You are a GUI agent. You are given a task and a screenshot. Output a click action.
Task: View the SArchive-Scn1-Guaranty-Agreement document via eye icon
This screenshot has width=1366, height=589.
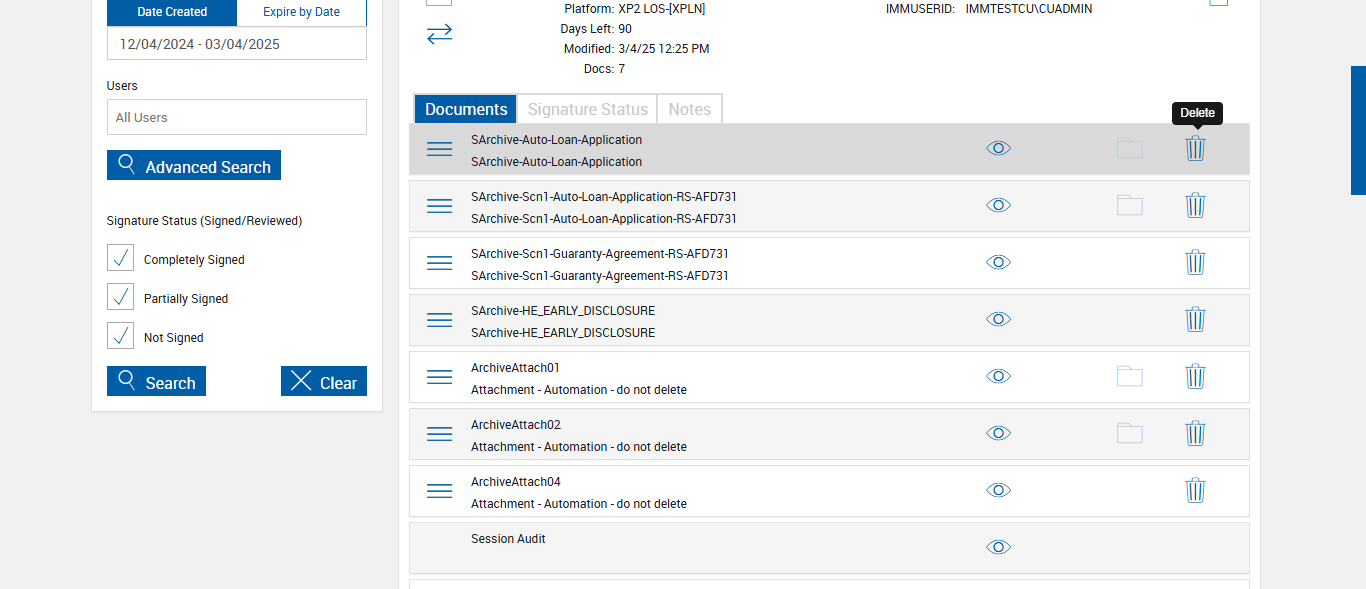coord(998,262)
